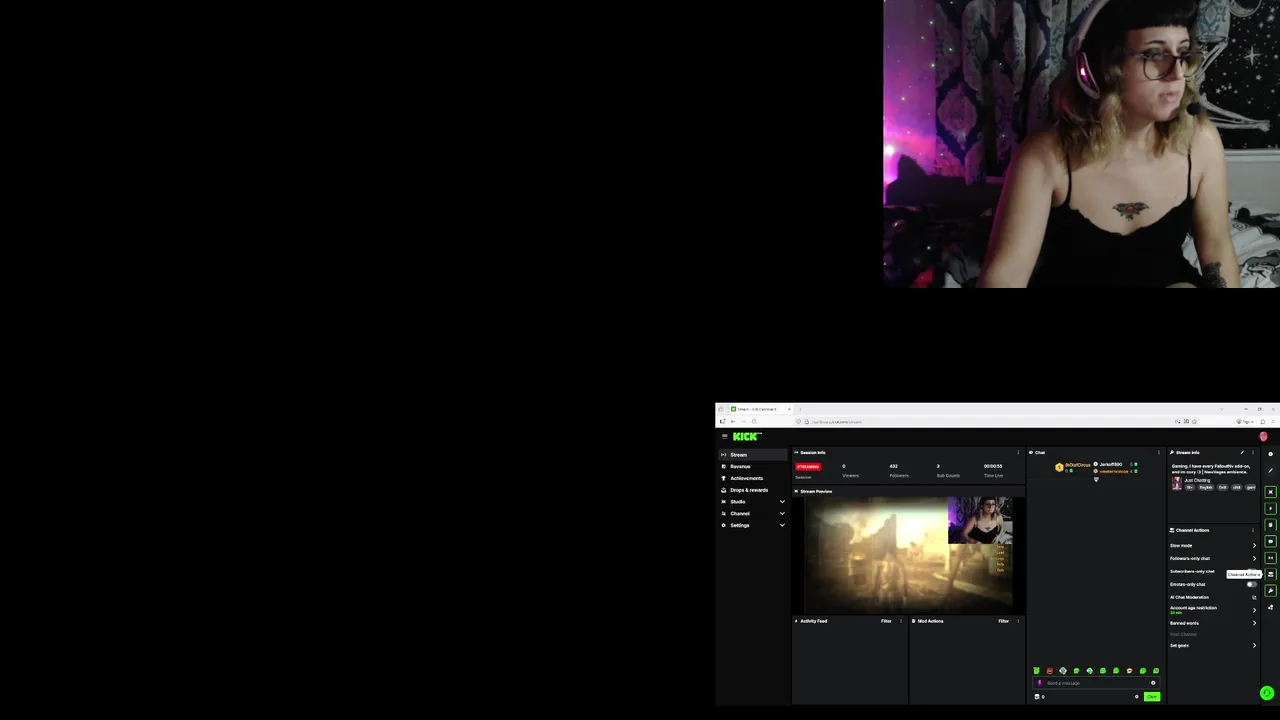1280x720 pixels.
Task: Click the stream category thumbnail image
Action: (x=1177, y=483)
